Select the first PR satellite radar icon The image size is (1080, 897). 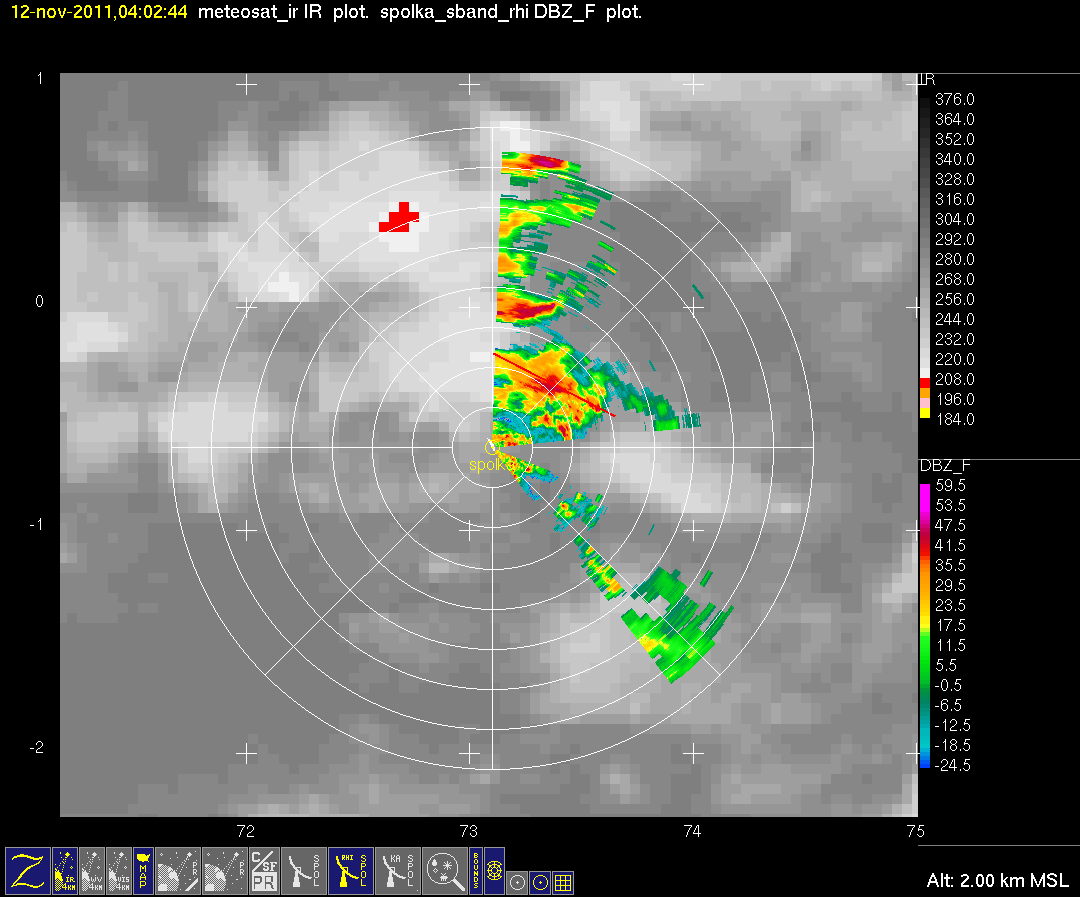(178, 871)
